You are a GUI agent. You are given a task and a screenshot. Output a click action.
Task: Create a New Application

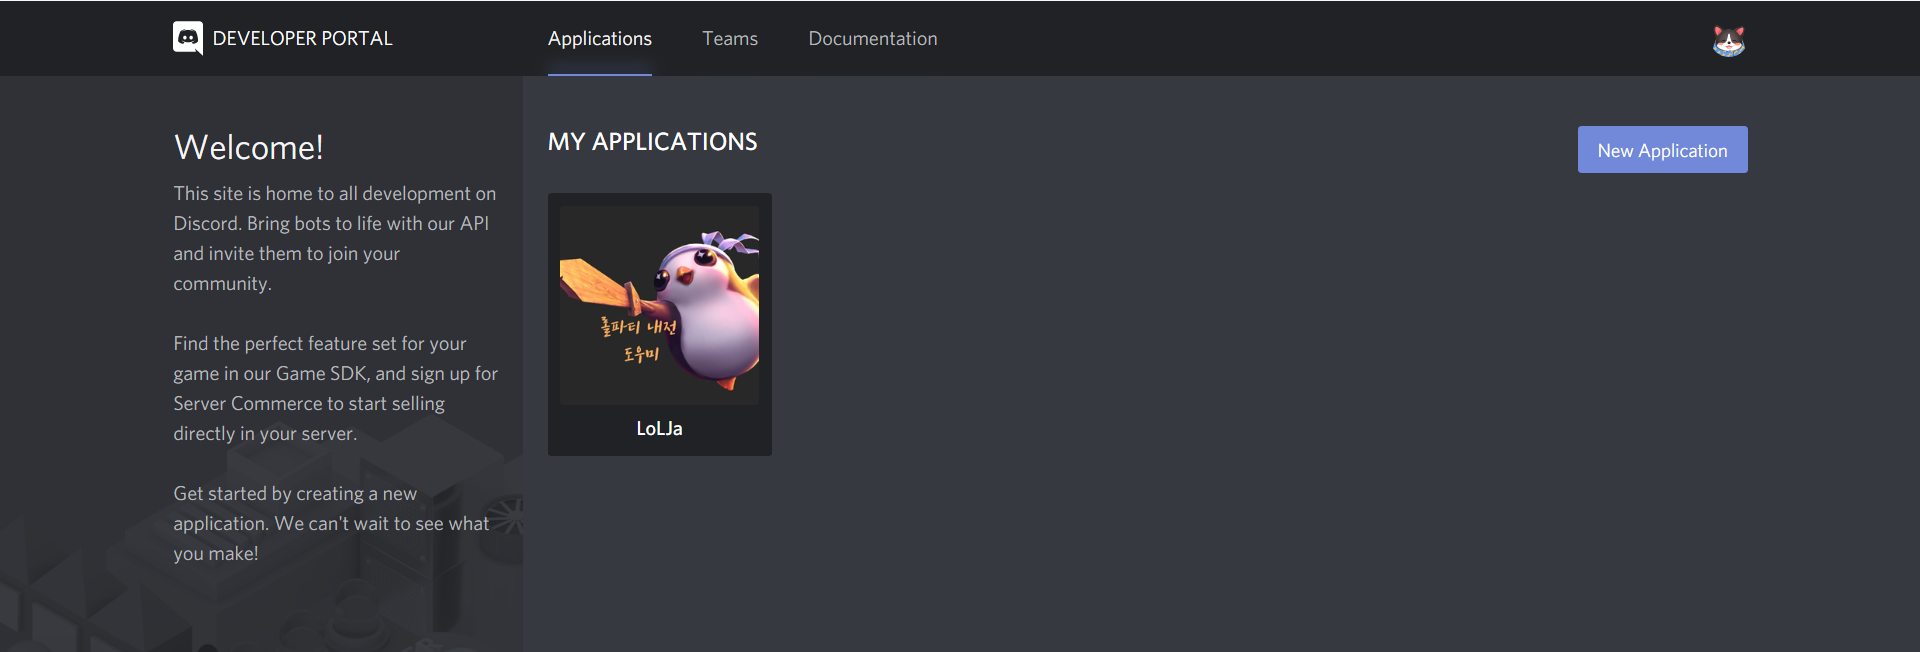[x=1662, y=150]
